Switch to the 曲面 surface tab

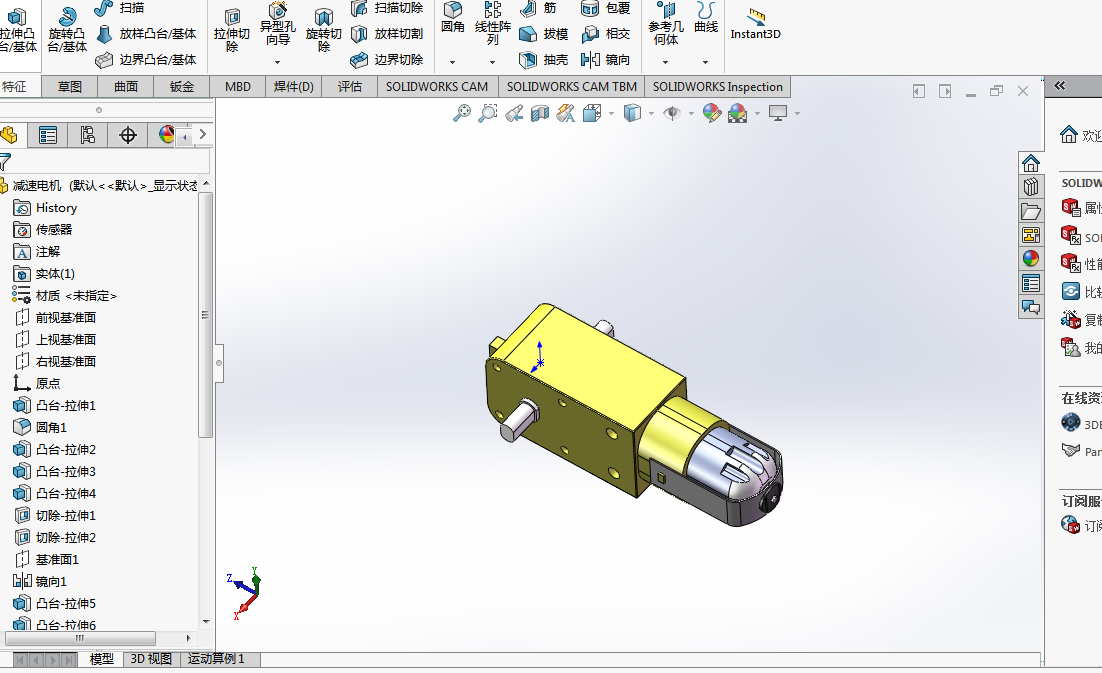[x=126, y=86]
